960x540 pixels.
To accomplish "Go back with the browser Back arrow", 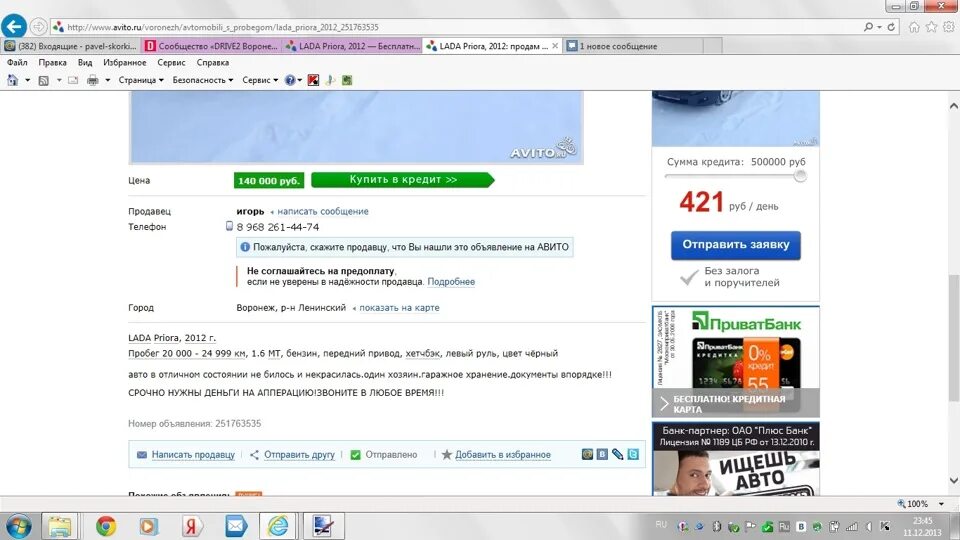I will tap(14, 26).
